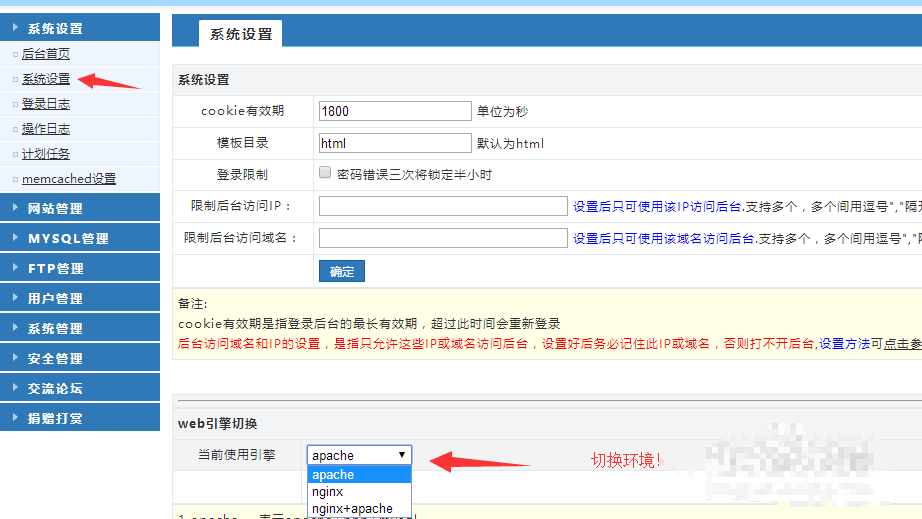Viewport: 922px width, 519px height.
Task: Click the cookie有效期 input field
Action: click(x=394, y=111)
